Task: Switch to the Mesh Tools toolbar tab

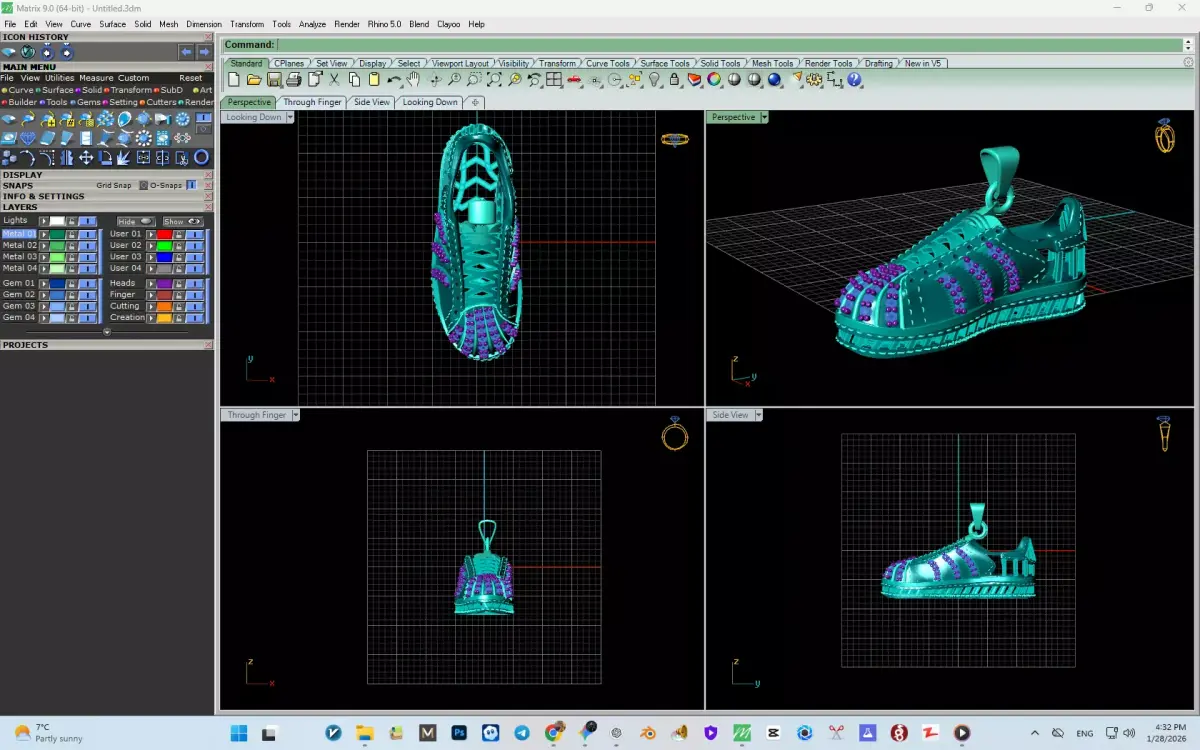Action: (772, 63)
